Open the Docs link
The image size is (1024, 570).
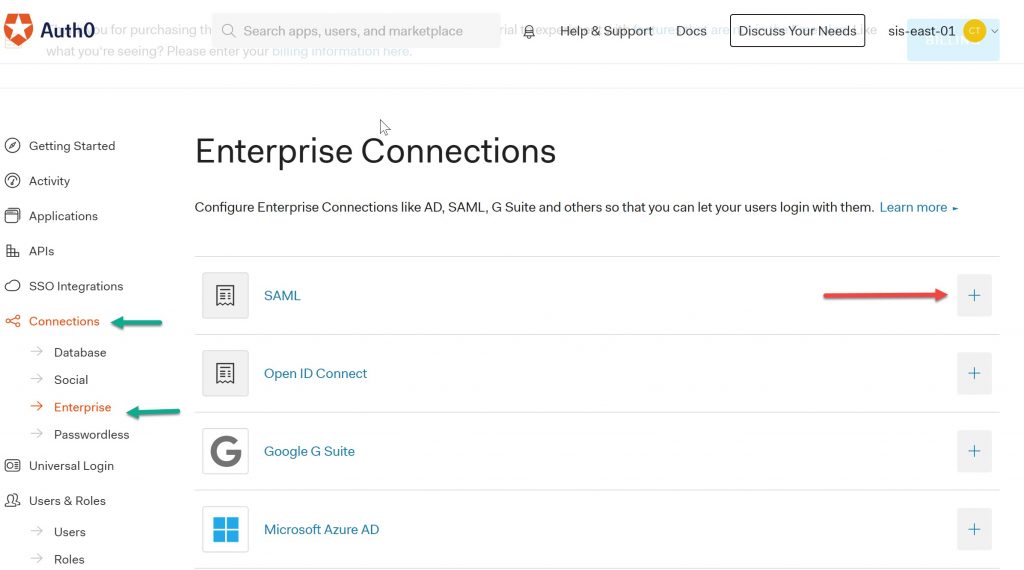tap(691, 31)
